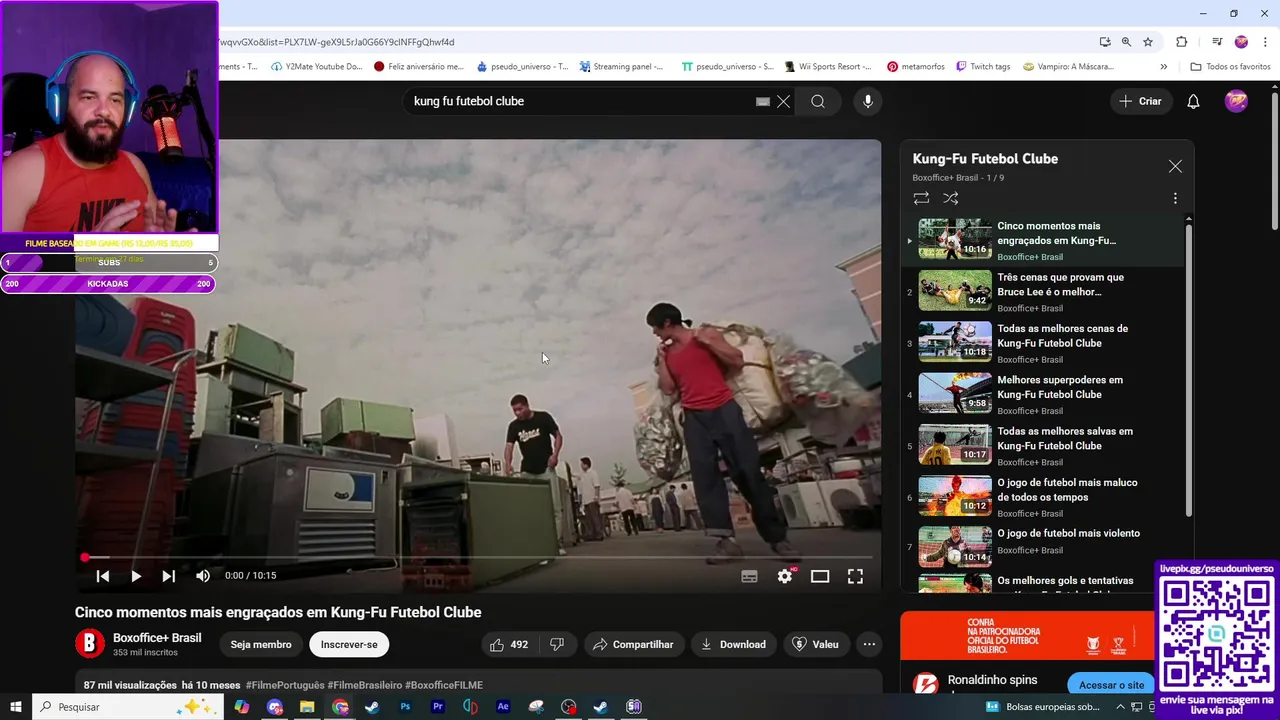The image size is (1280, 720).
Task: Open Boxoffice+ Brasil channel avatar
Action: coord(90,644)
